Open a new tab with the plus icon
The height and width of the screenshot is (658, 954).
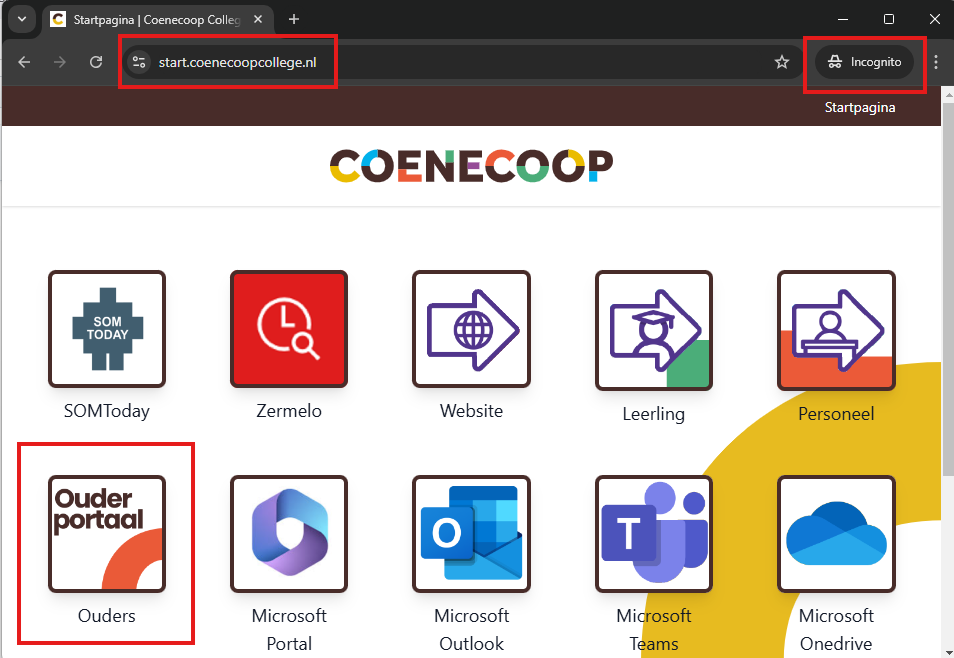click(294, 19)
